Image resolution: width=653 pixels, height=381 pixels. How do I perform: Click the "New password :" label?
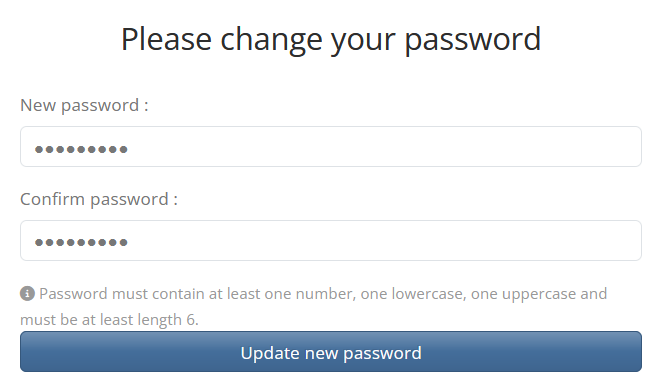(84, 105)
